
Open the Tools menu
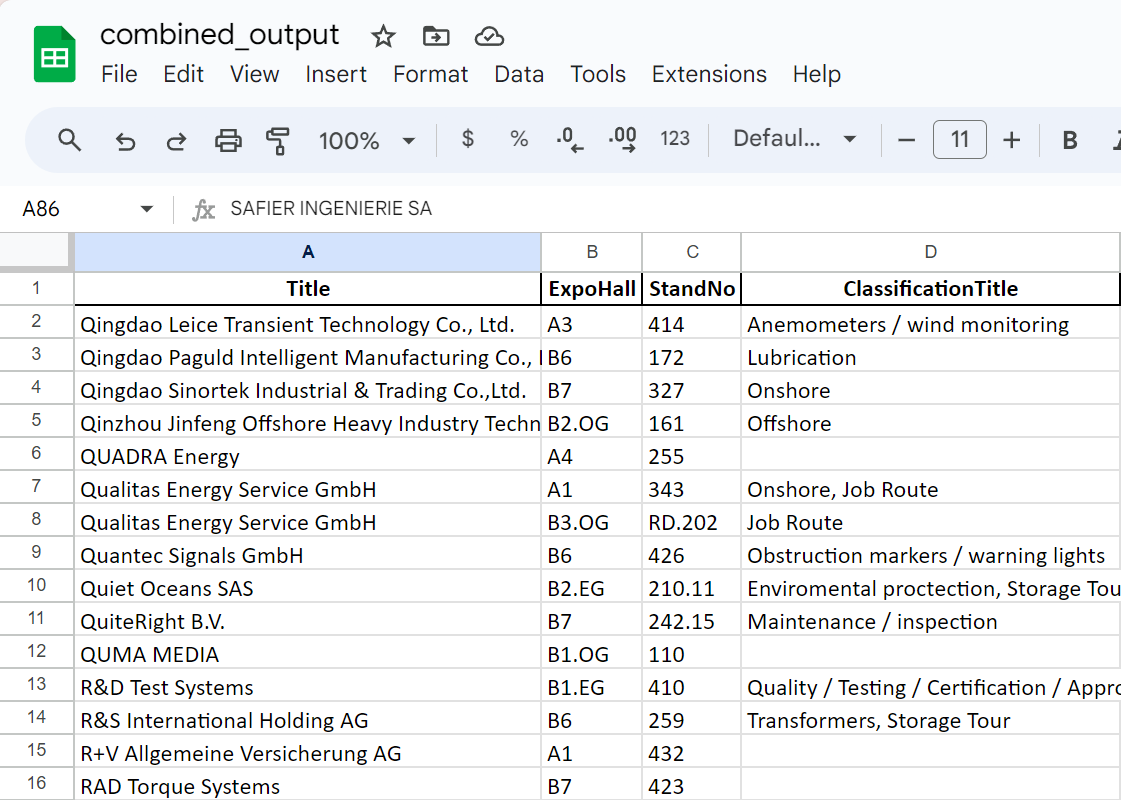tap(598, 74)
